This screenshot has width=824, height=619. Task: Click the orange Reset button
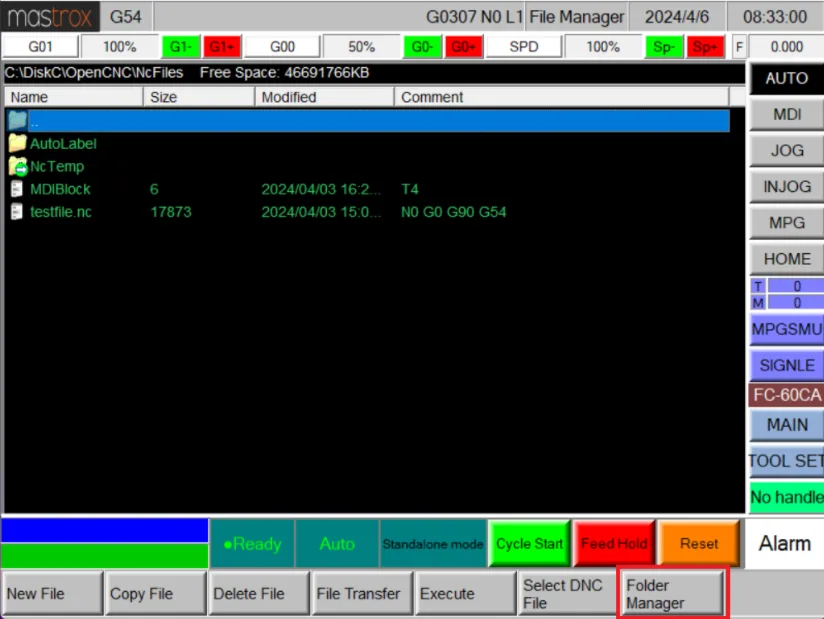pos(698,543)
